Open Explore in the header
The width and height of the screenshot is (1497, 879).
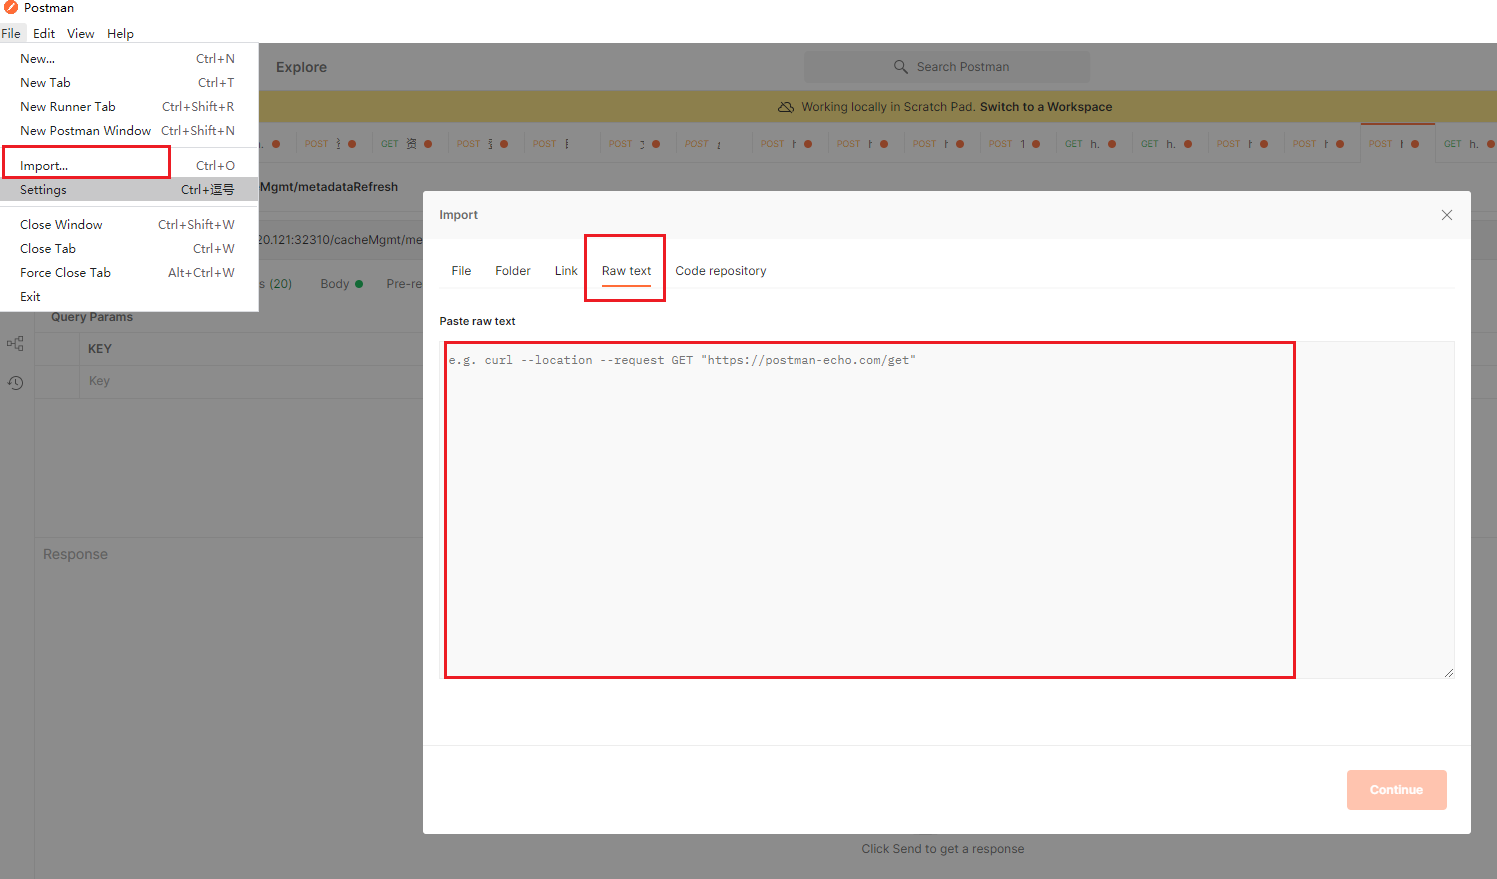point(301,67)
